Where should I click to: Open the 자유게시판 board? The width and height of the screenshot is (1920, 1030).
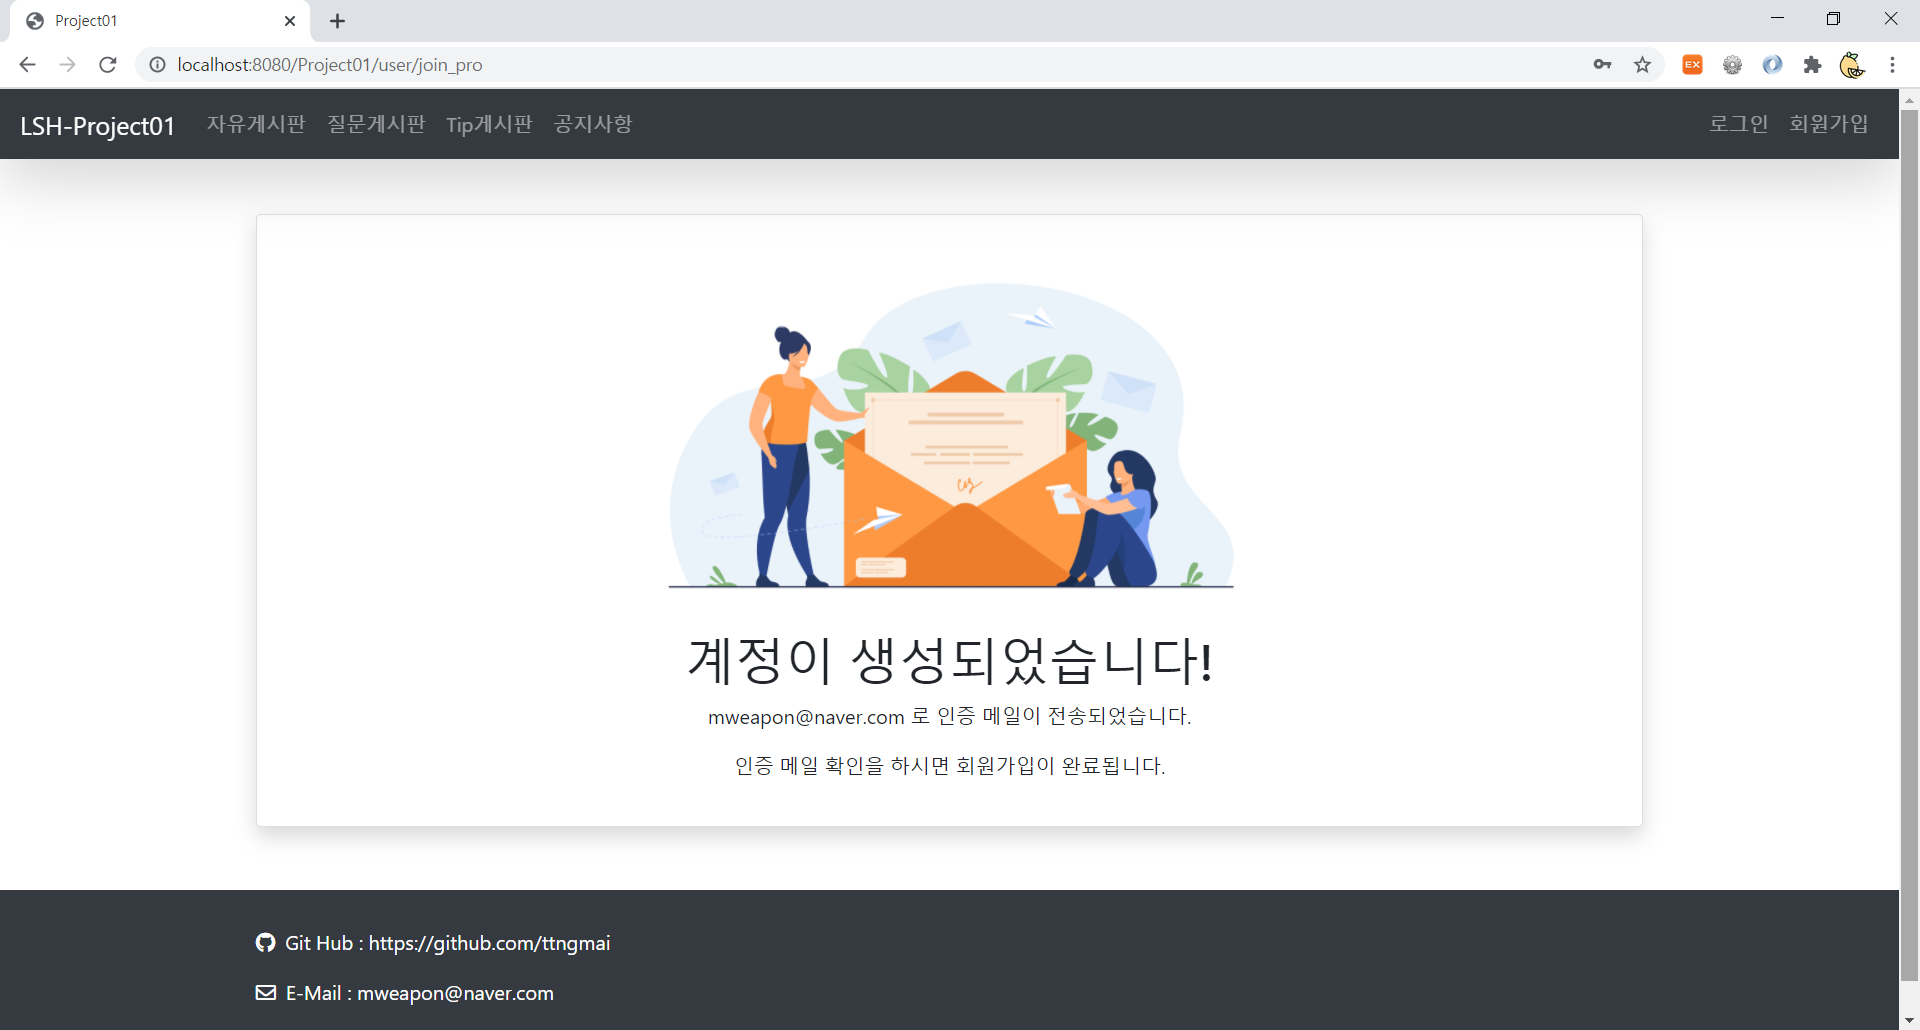tap(256, 124)
